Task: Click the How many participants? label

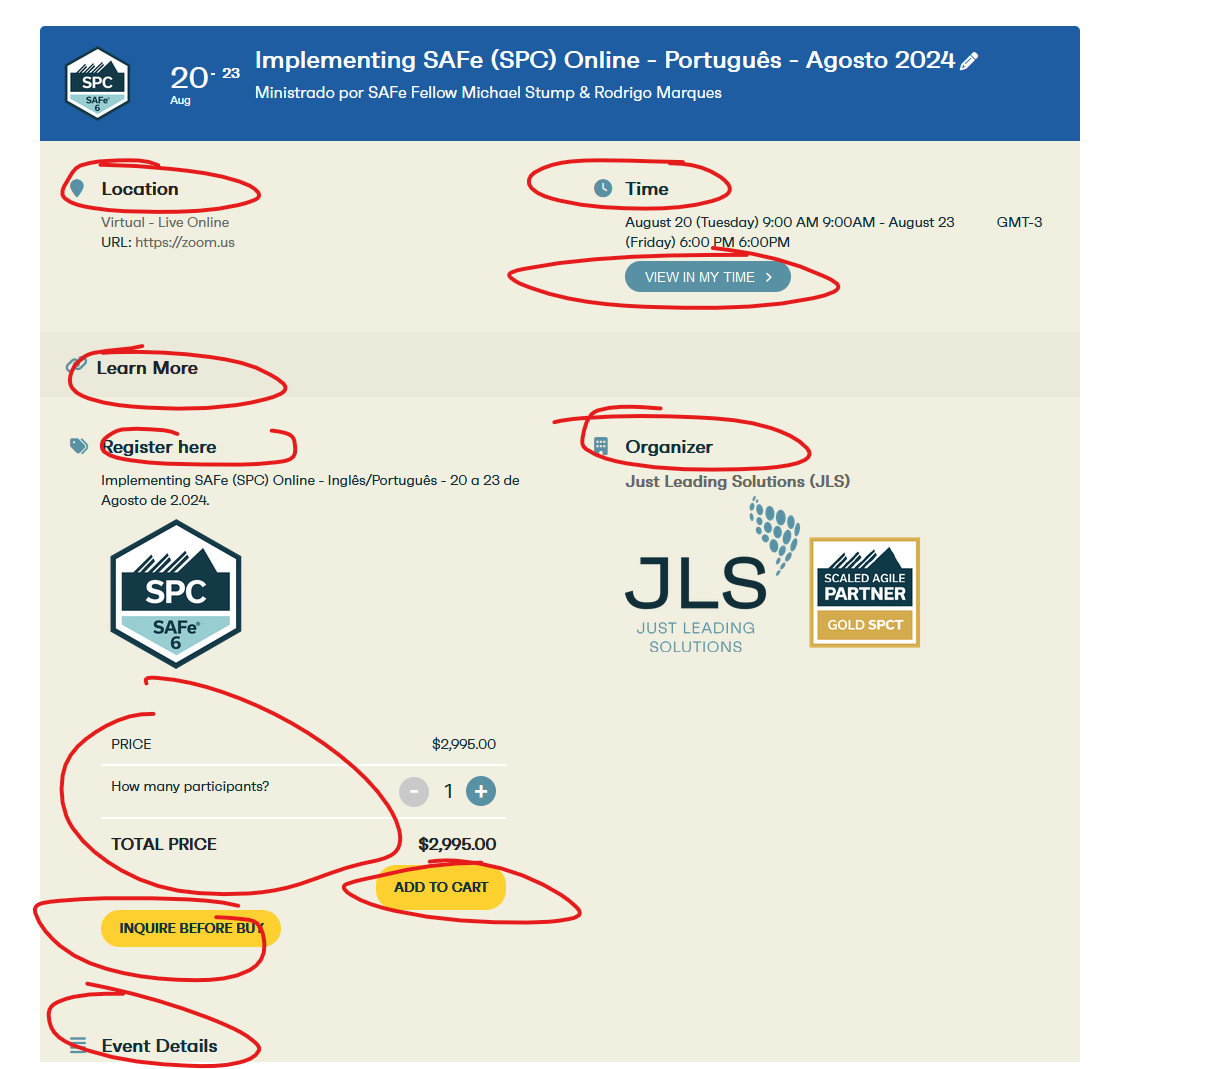Action: point(190,786)
